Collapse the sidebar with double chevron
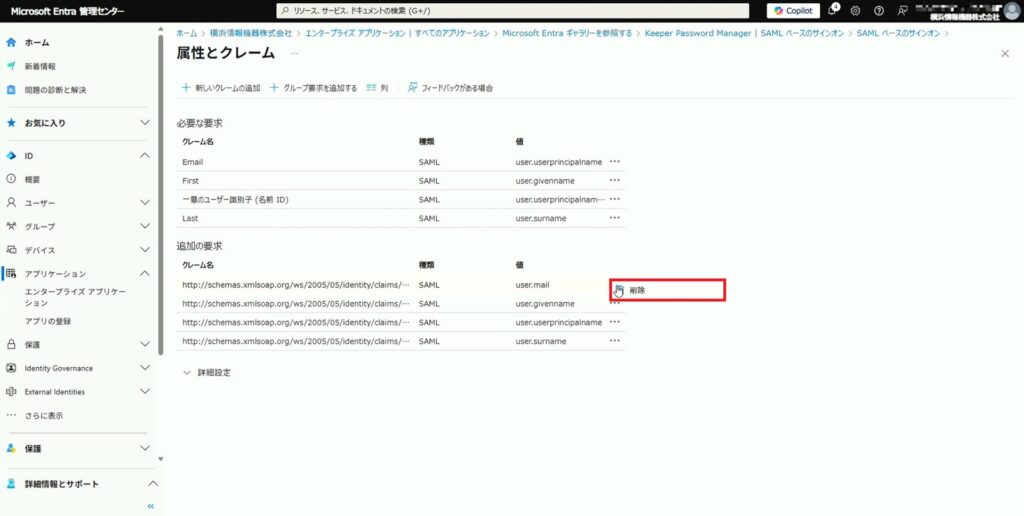1024x516 pixels. tap(151, 506)
